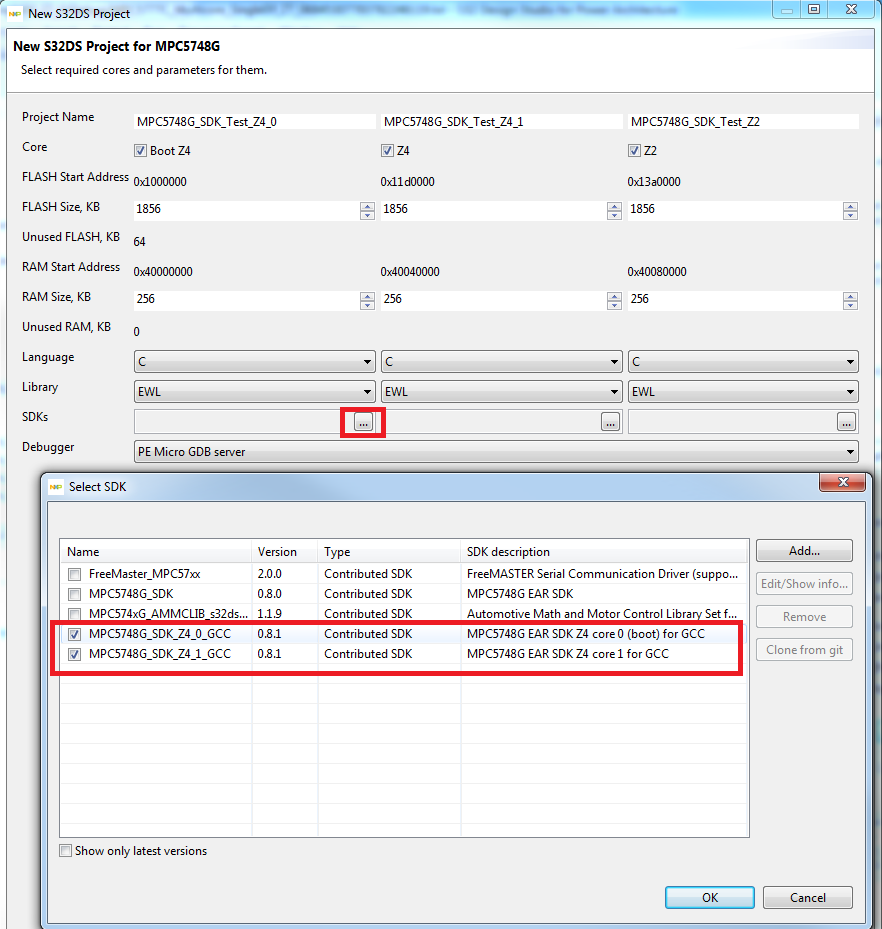Check the MPC574xG_AMMCLIB SDK checkbox
This screenshot has height=929, width=882.
pyautogui.click(x=75, y=614)
